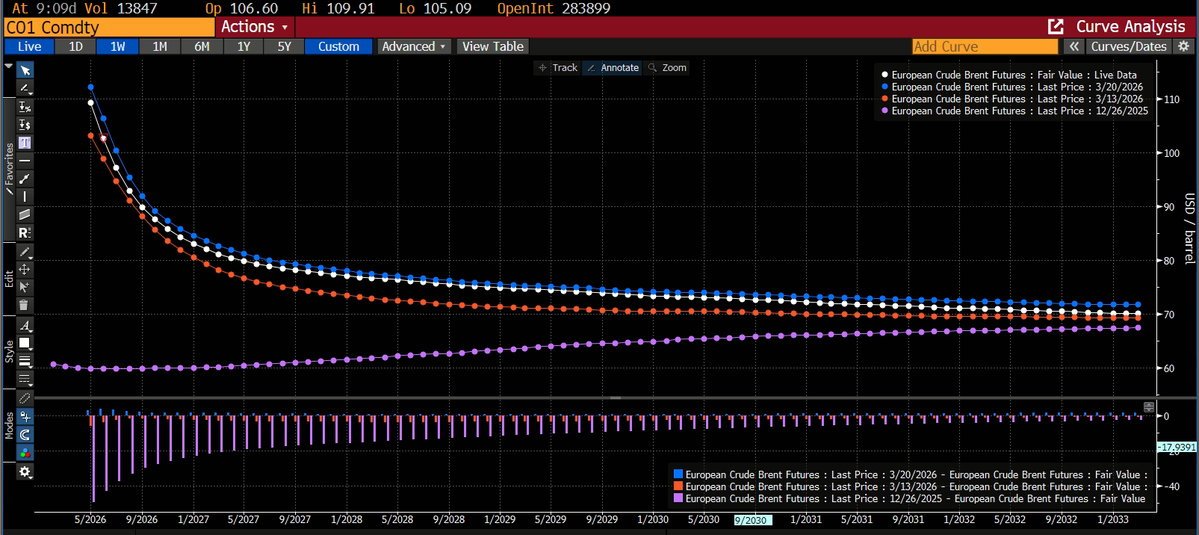This screenshot has width=1199, height=535.
Task: Open the annotation pen tool with dropdown
Action: coord(24,89)
